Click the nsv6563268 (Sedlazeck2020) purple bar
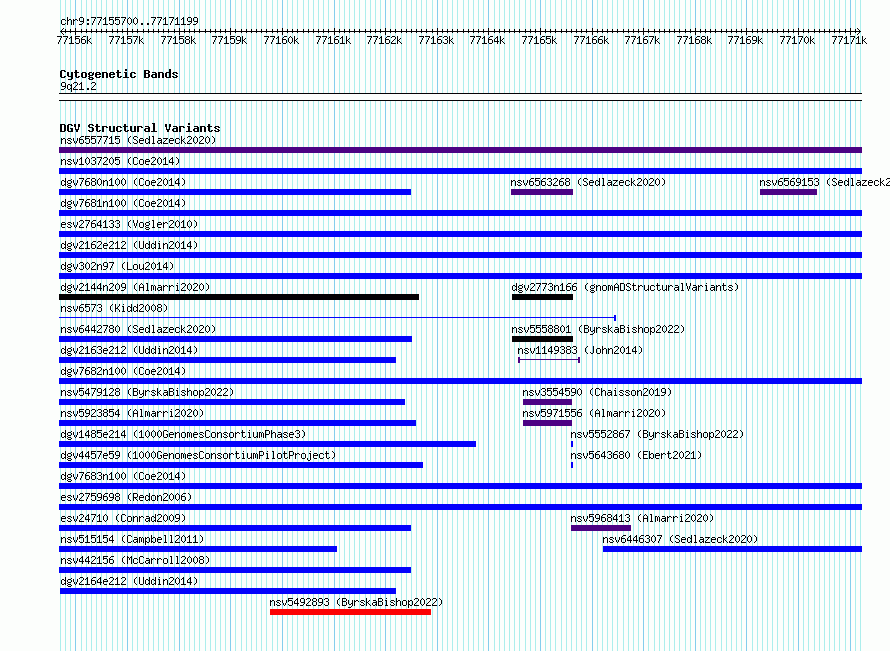 click(541, 192)
